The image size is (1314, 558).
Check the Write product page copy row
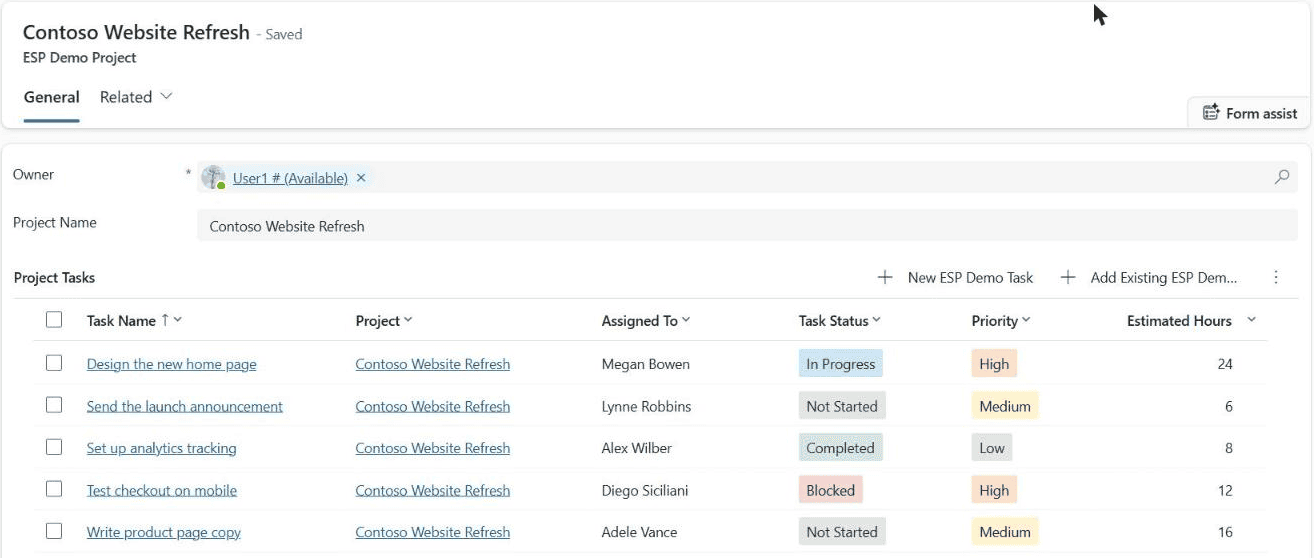click(54, 531)
